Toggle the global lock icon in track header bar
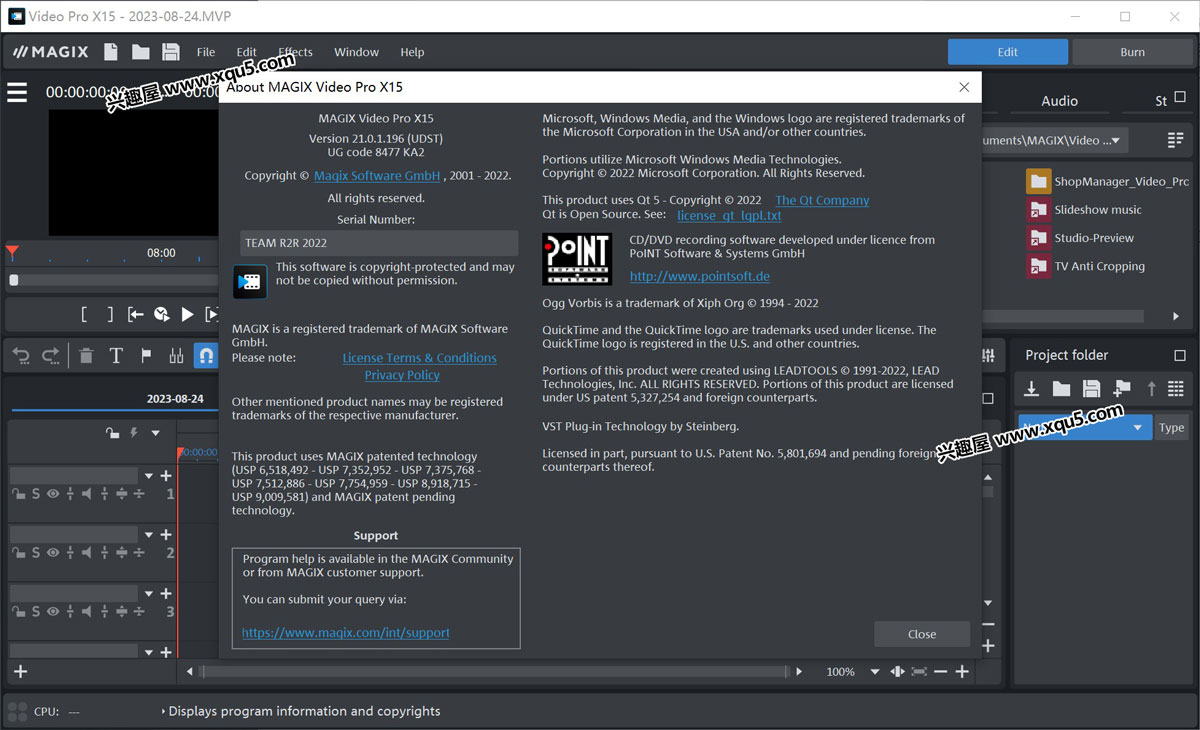Viewport: 1200px width, 730px height. (113, 433)
